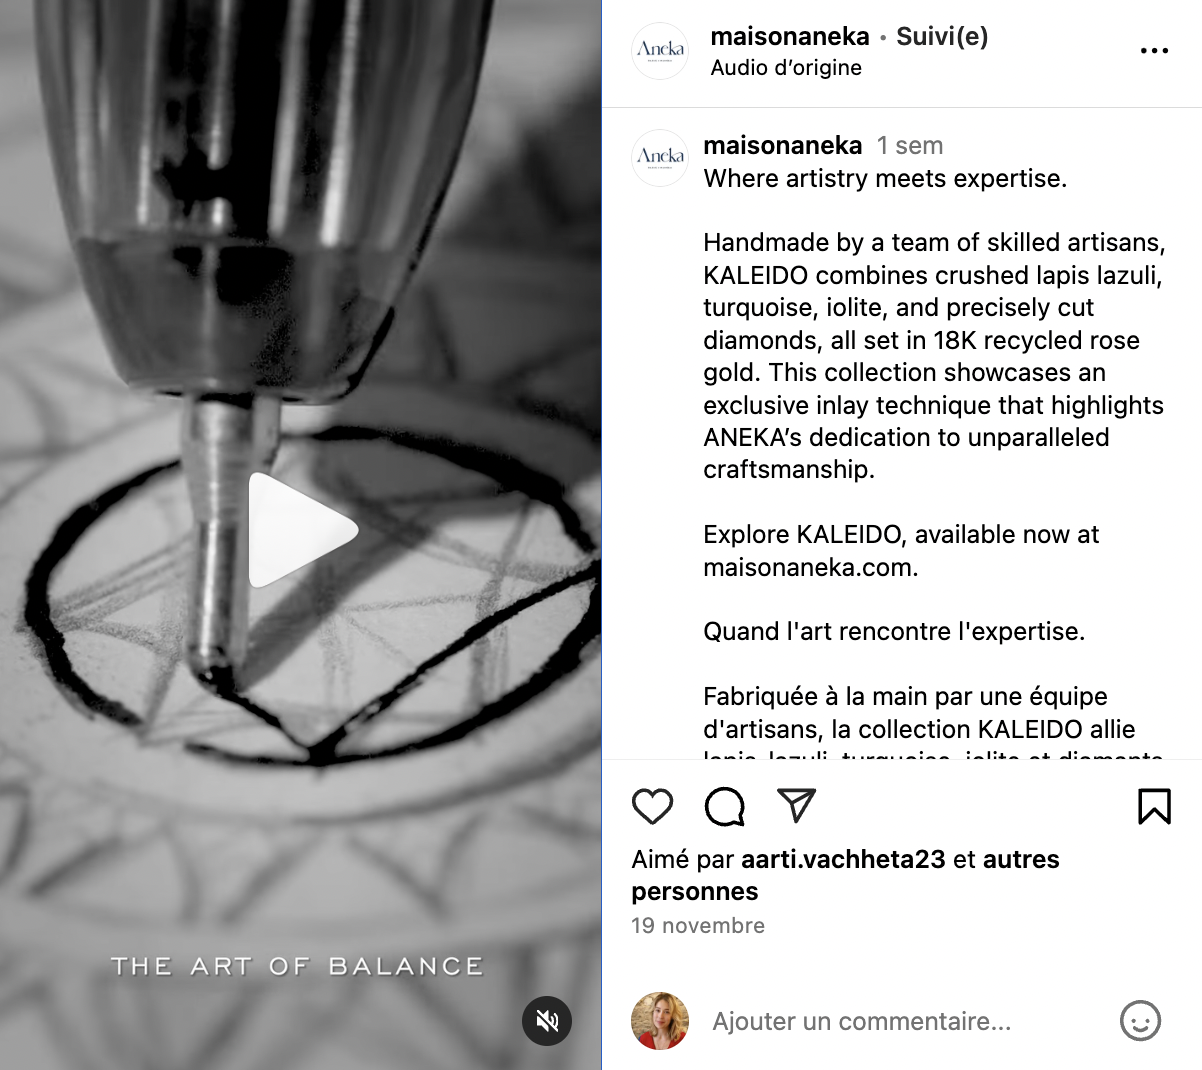The image size is (1202, 1070).
Task: Click your profile photo next to comment box
Action: click(x=660, y=1021)
